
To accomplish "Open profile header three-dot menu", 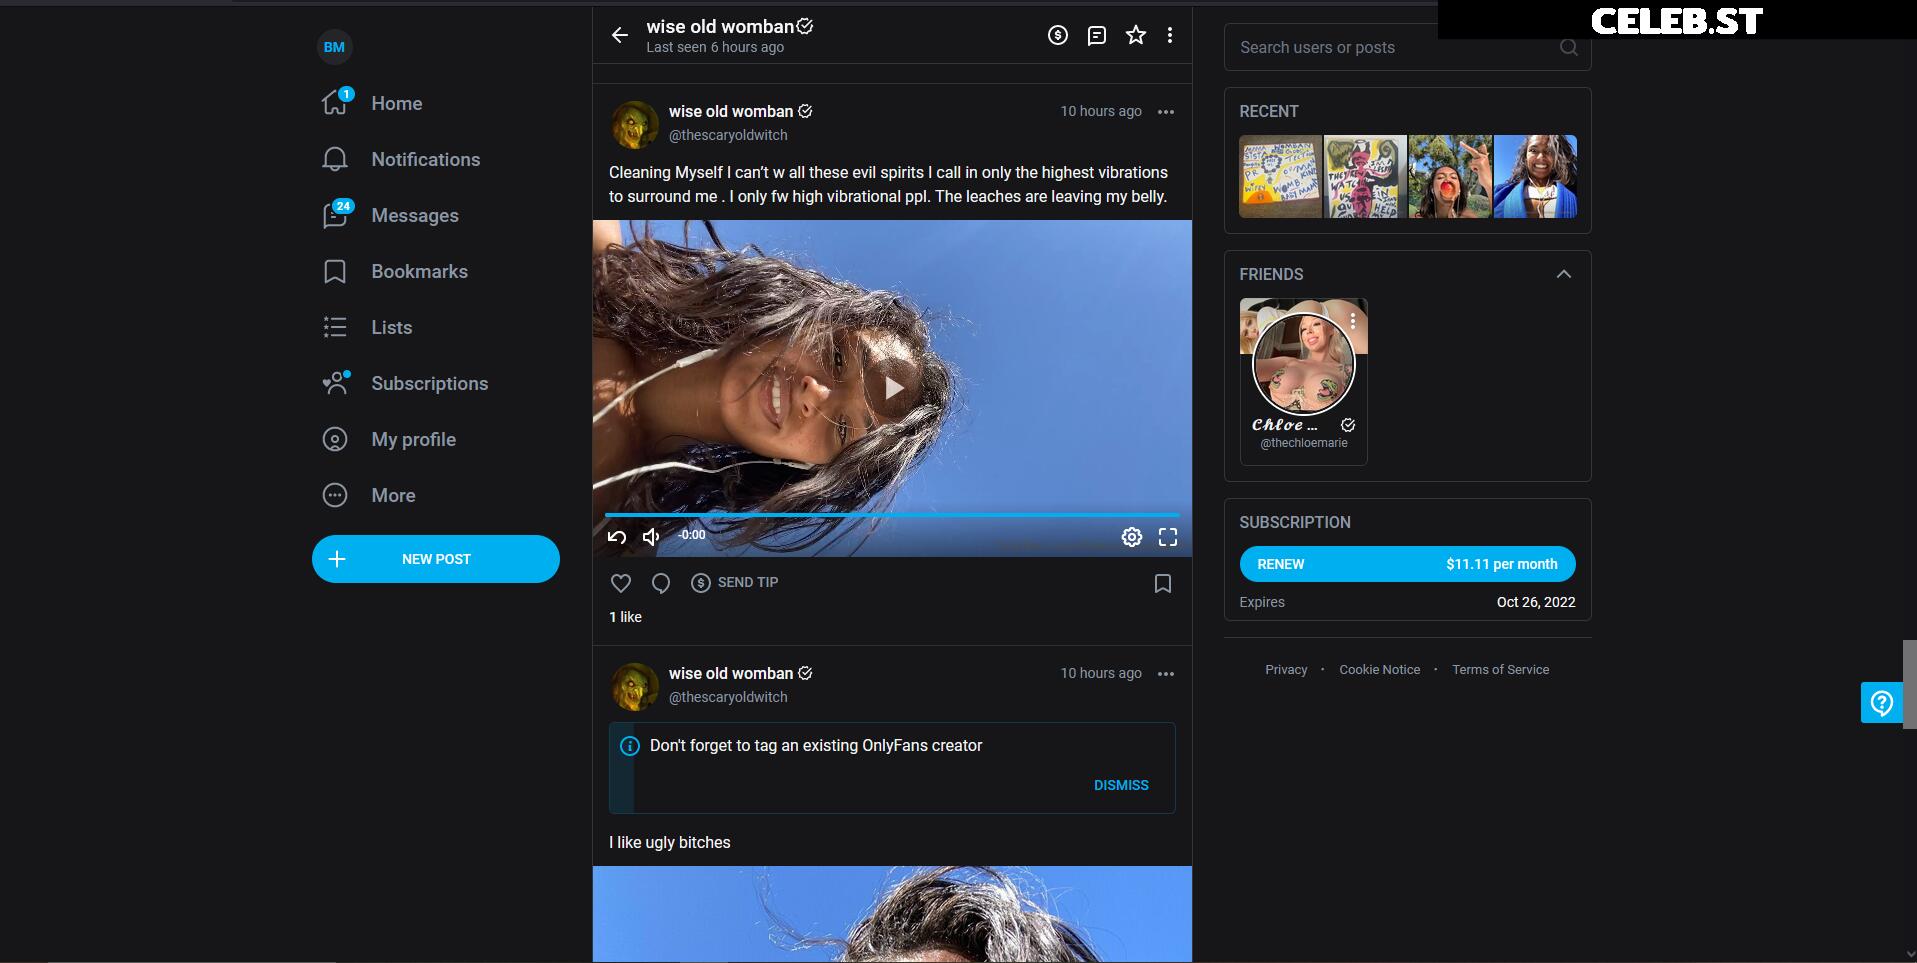I will pos(1170,36).
